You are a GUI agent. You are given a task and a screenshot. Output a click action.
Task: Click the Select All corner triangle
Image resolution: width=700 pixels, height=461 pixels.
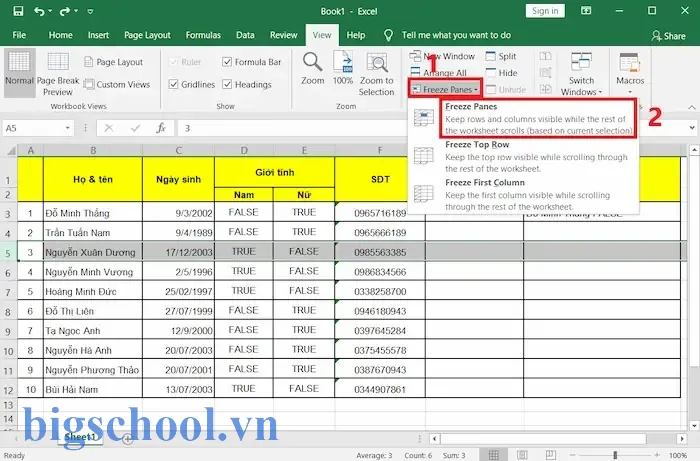11,151
